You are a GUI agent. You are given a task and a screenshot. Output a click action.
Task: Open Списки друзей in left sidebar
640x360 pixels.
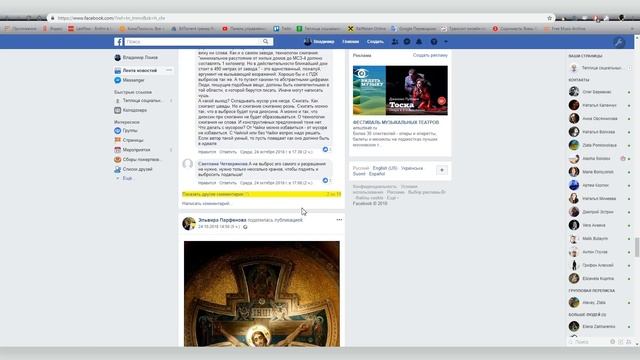pyautogui.click(x=133, y=169)
